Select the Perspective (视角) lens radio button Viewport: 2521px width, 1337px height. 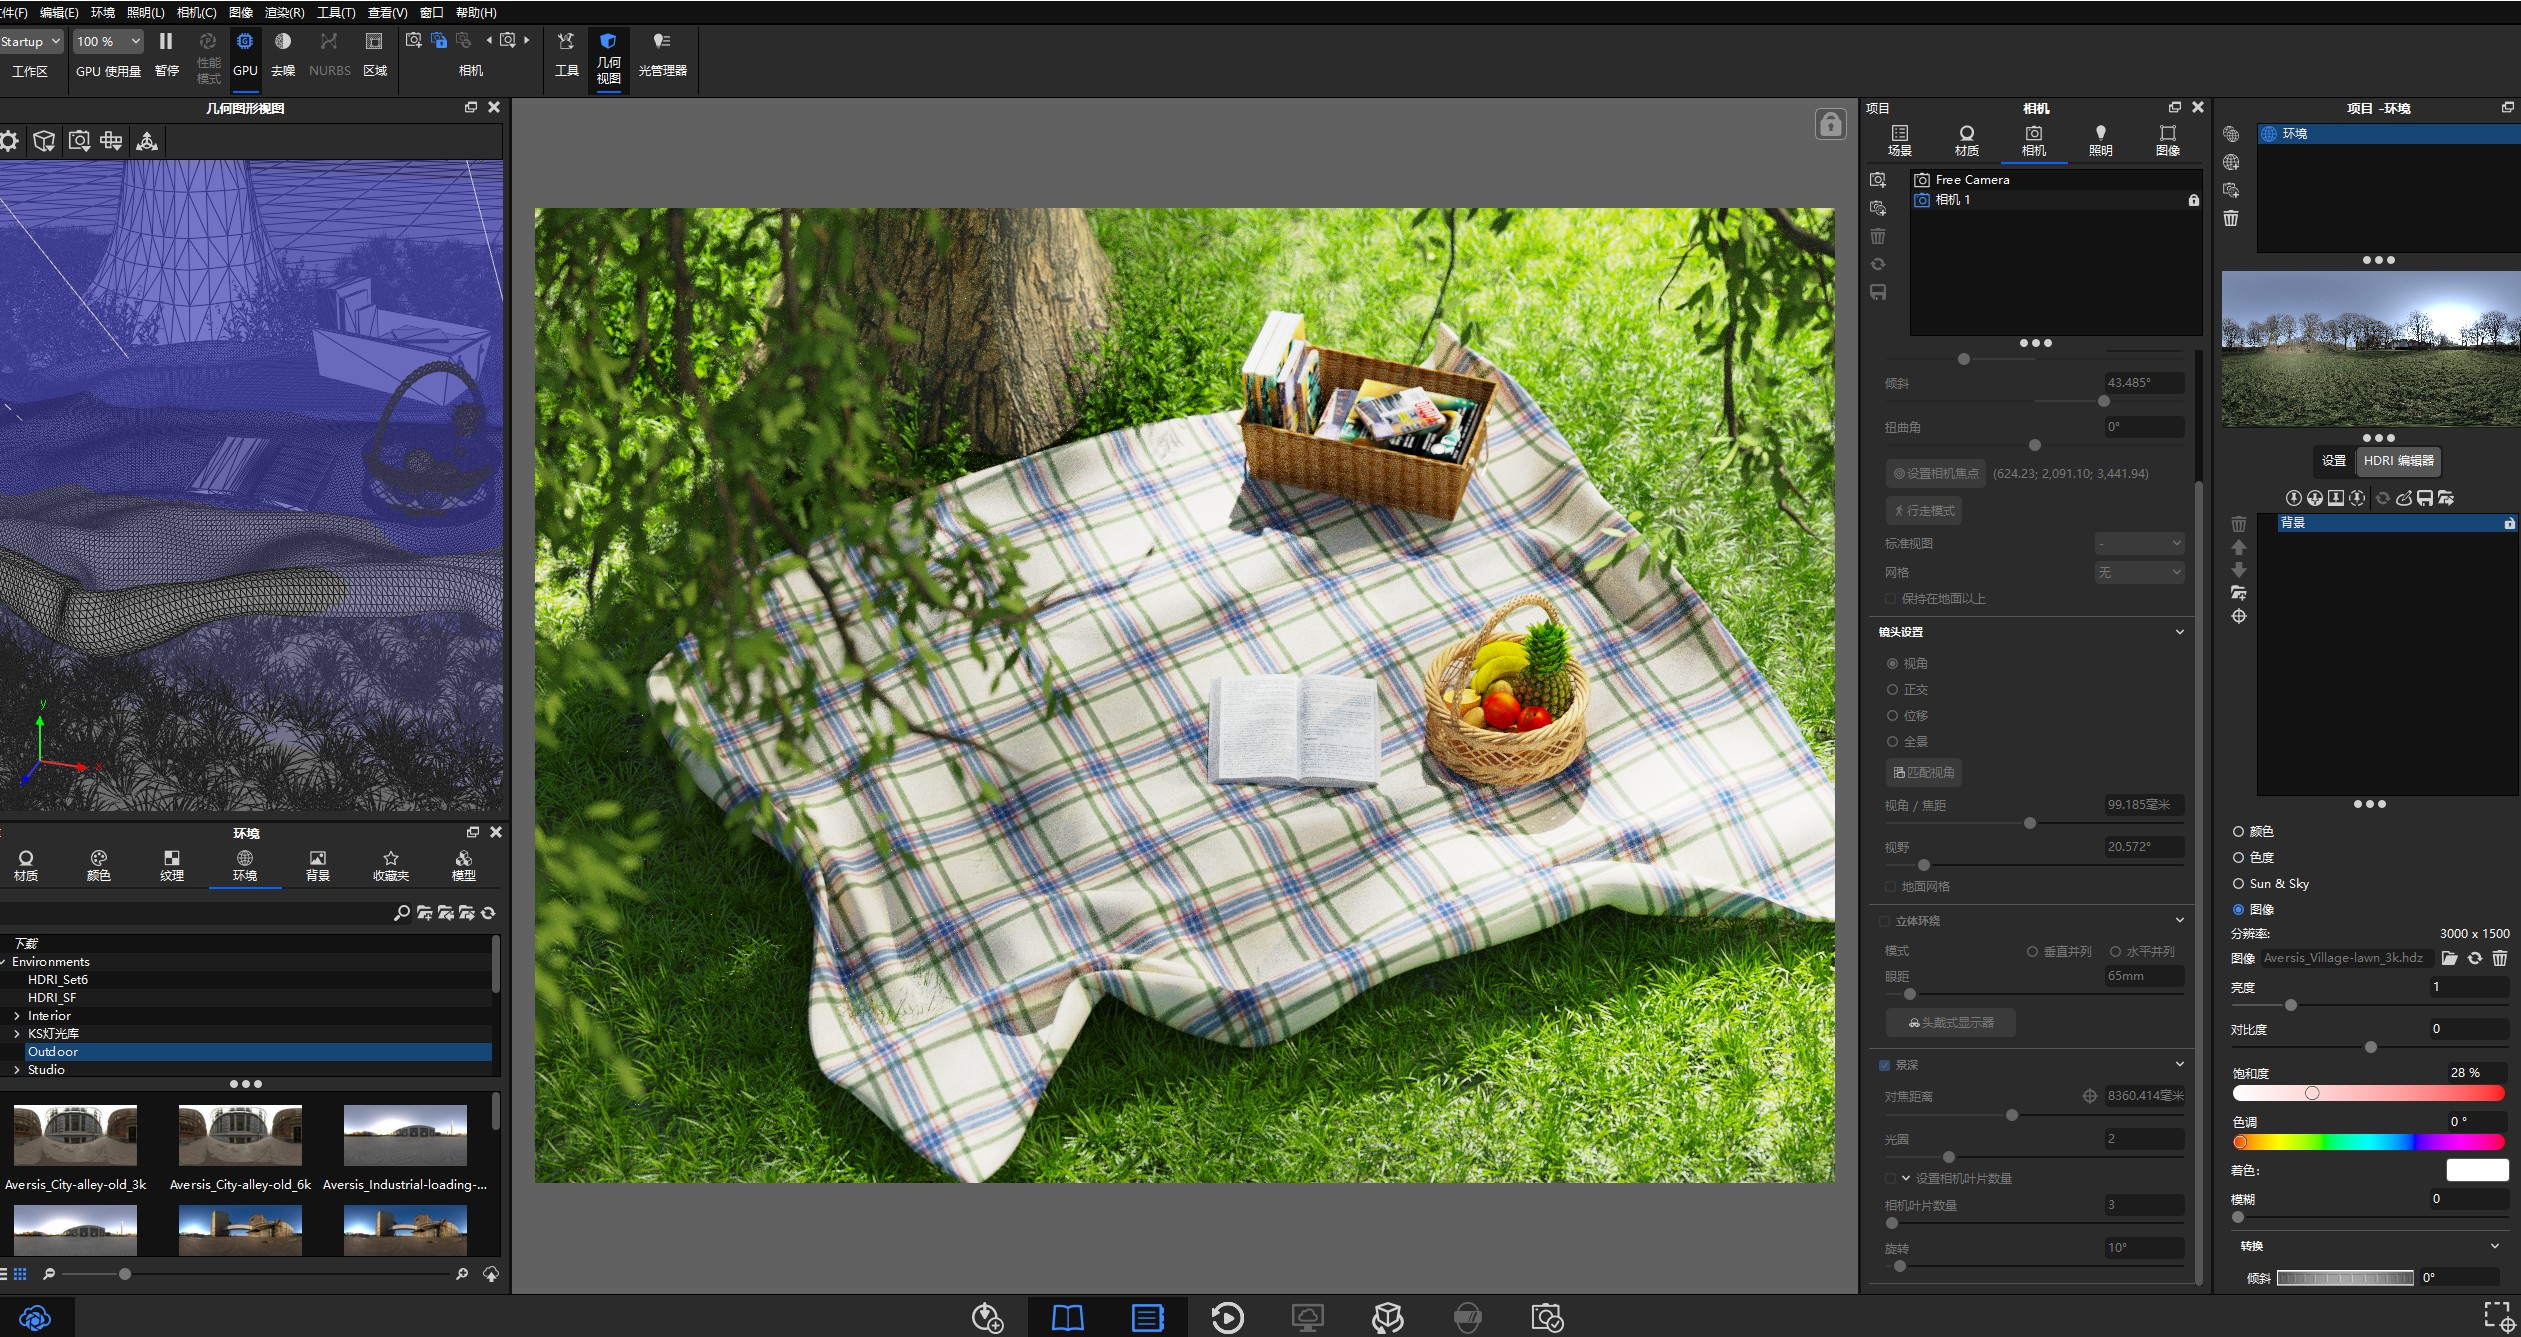(1892, 663)
